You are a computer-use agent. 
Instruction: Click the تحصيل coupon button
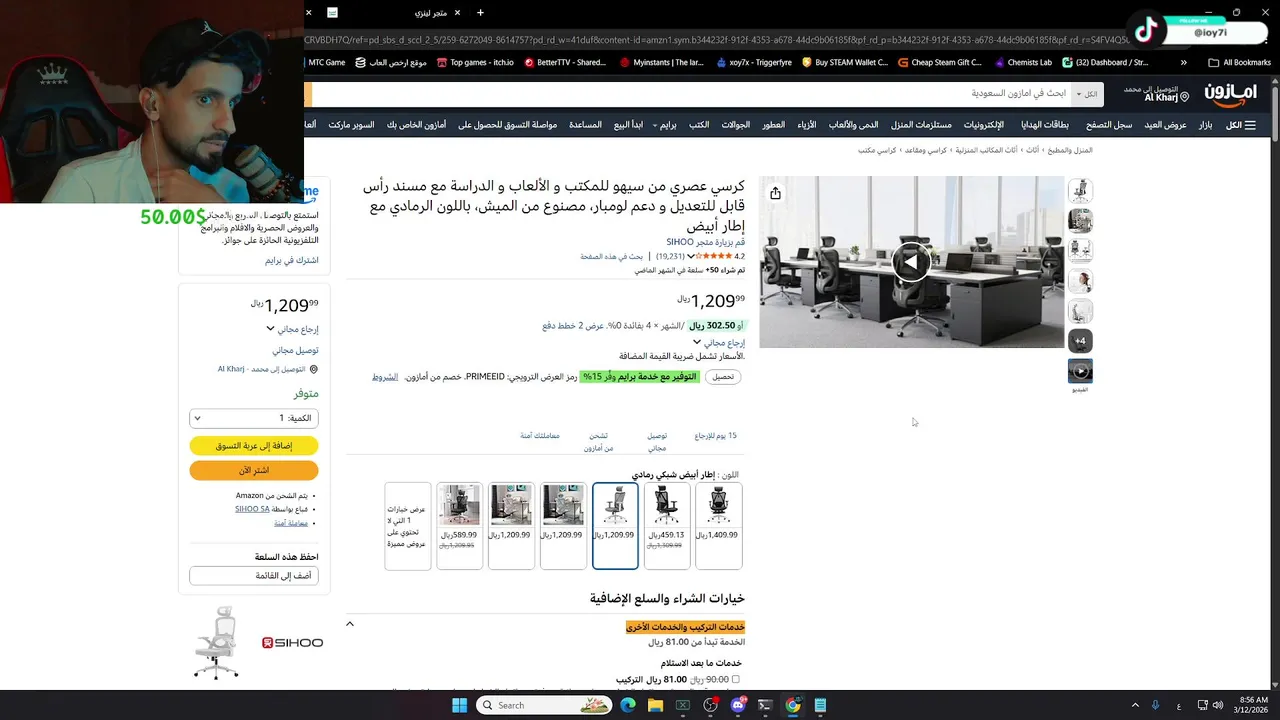coord(723,377)
